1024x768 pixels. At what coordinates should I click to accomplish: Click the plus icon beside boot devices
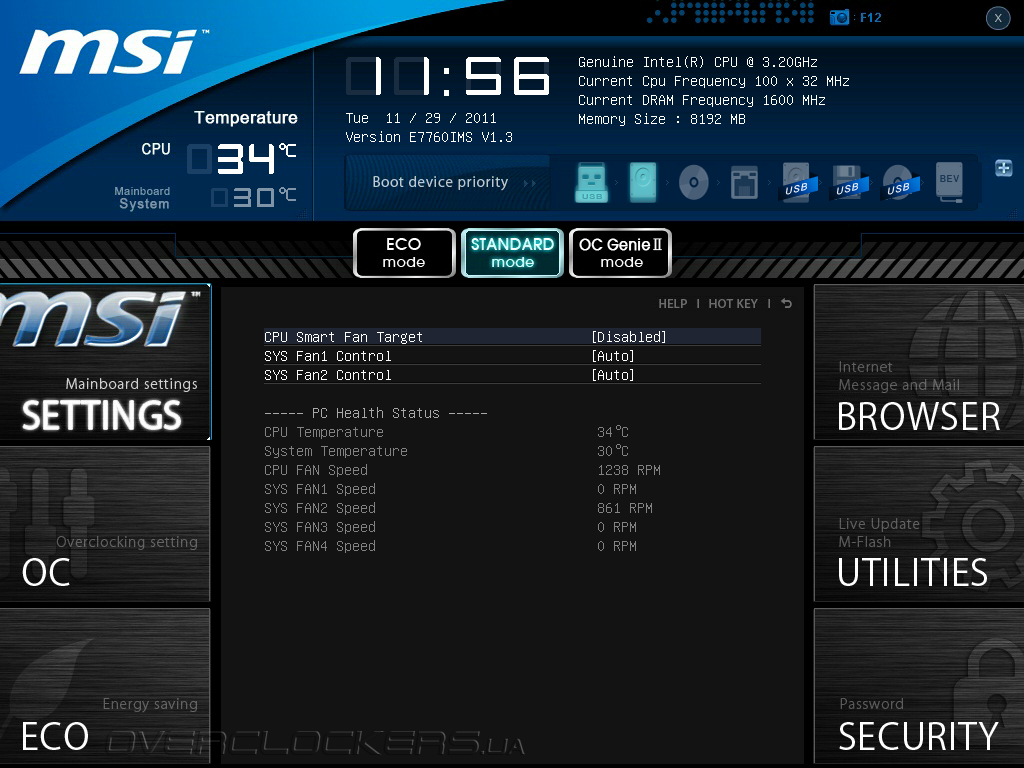point(1004,168)
